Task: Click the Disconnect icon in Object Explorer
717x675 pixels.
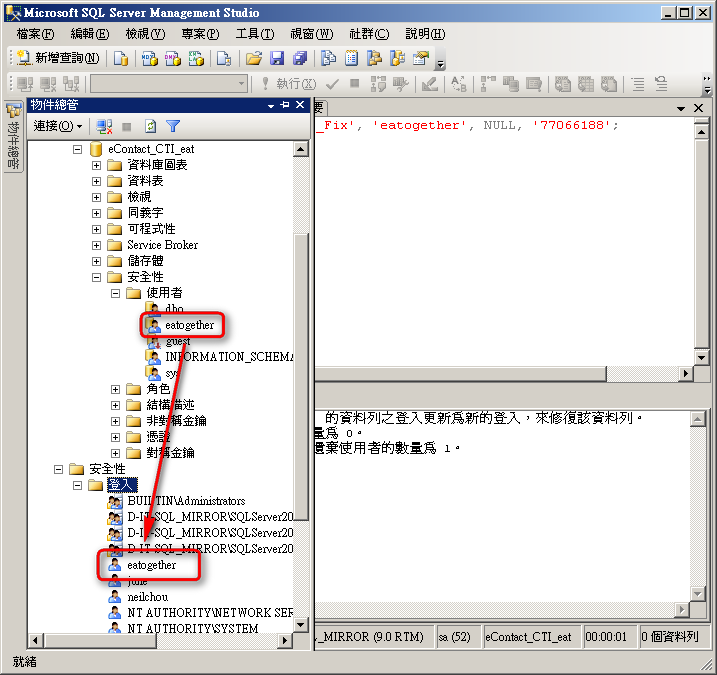Action: (x=104, y=126)
